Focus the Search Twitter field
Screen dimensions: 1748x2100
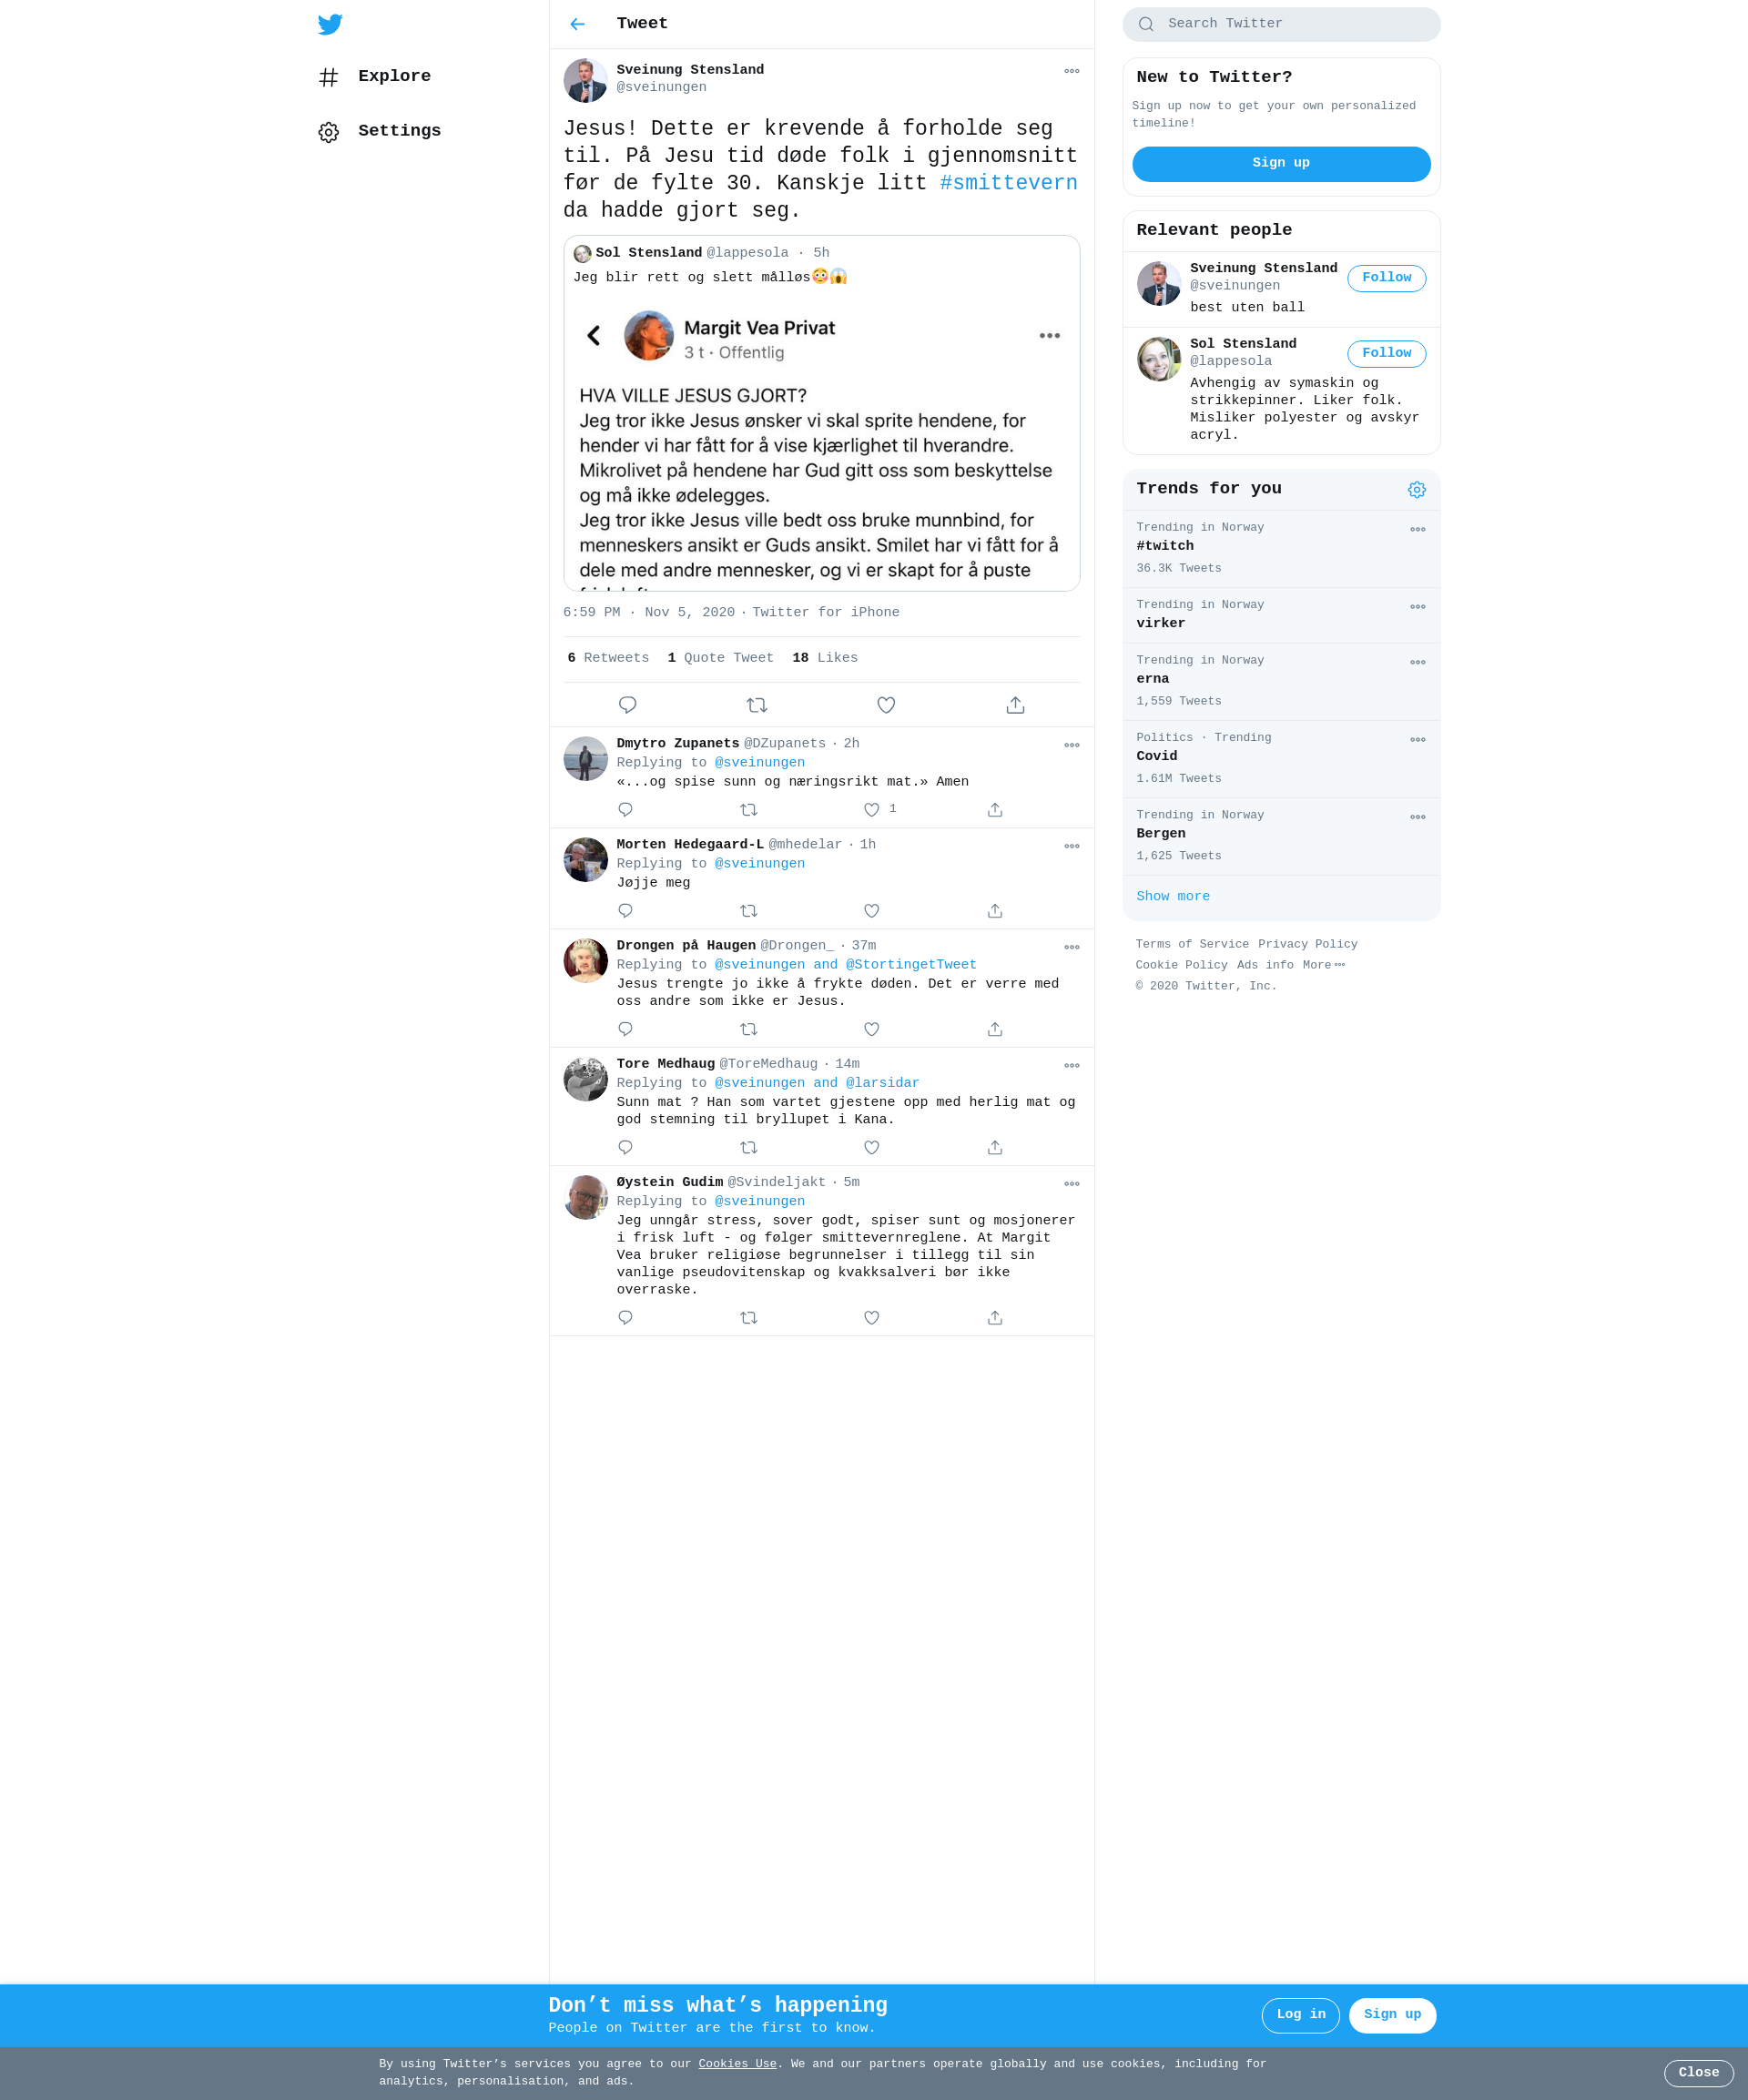coord(1281,24)
